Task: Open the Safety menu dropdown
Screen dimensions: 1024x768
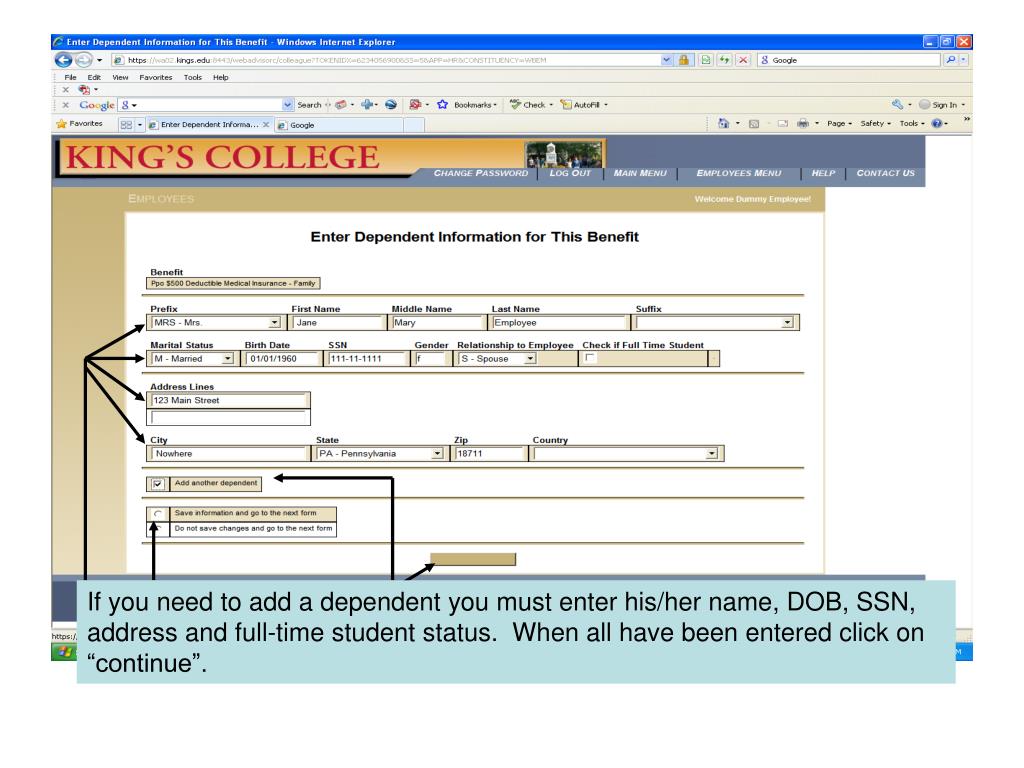Action: pyautogui.click(x=875, y=123)
